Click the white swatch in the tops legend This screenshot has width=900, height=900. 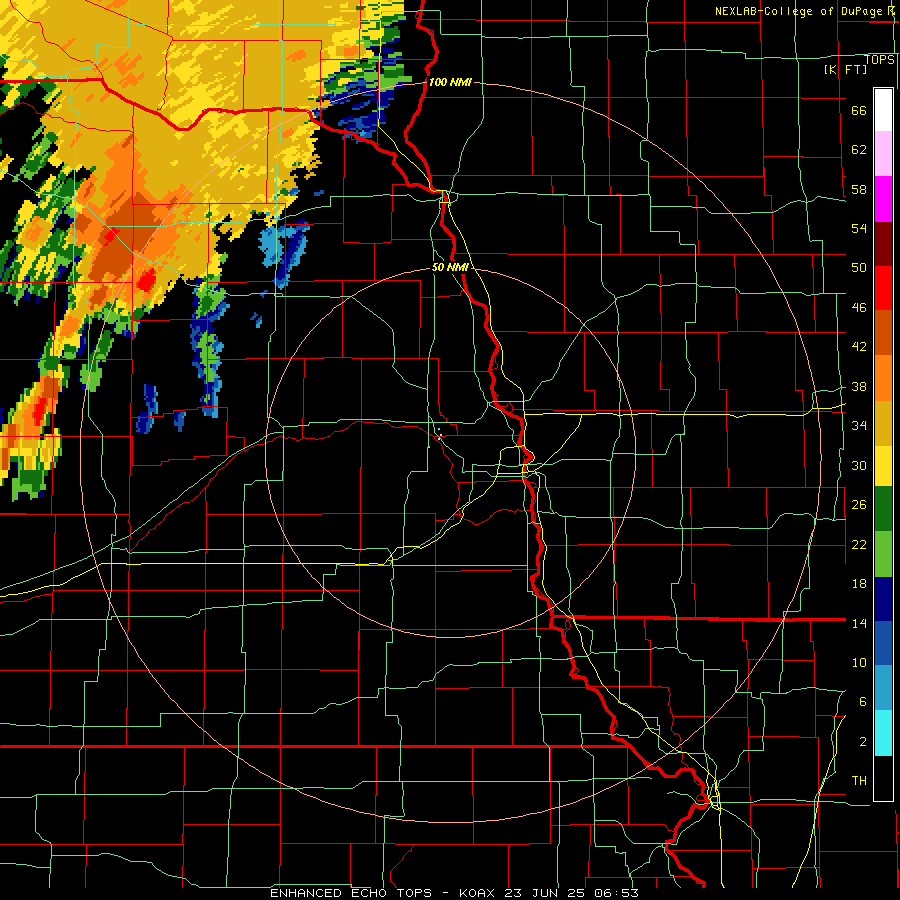click(883, 110)
